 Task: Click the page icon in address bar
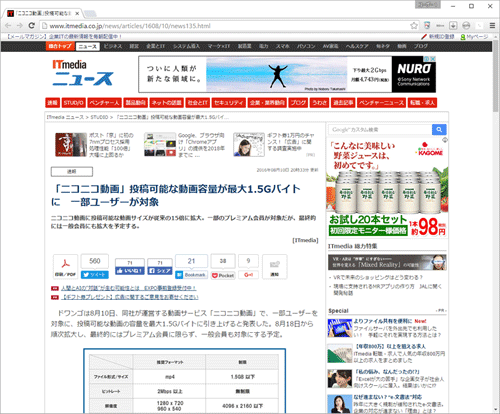(x=44, y=26)
